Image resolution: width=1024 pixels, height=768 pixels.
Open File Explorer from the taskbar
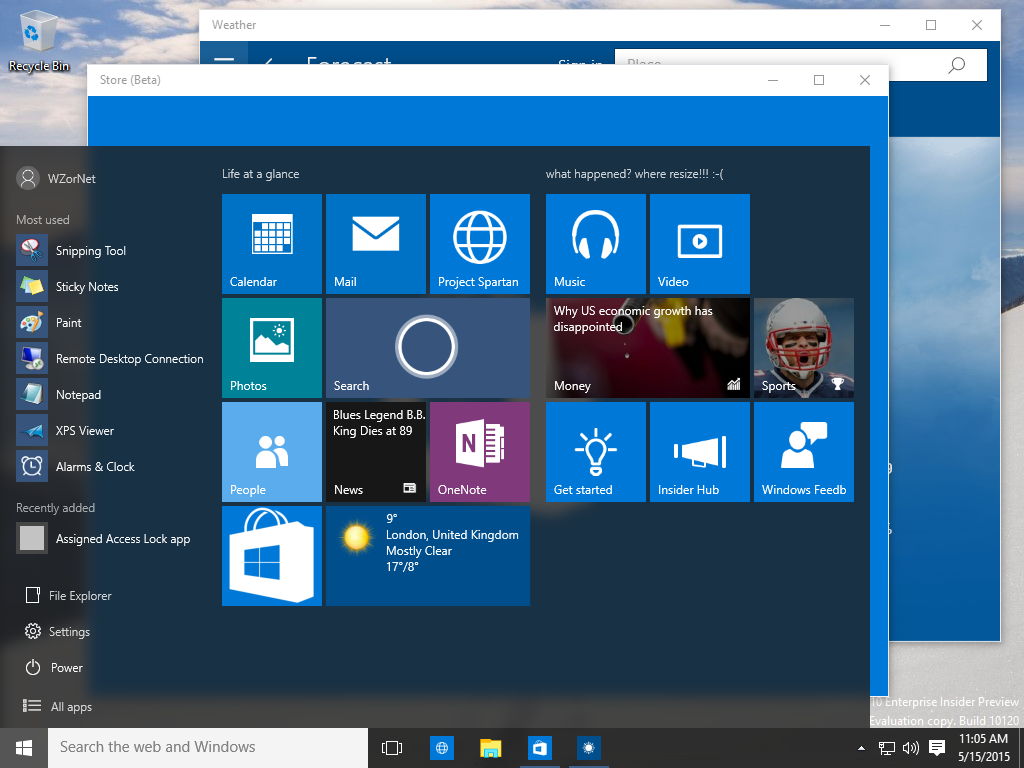pos(490,748)
